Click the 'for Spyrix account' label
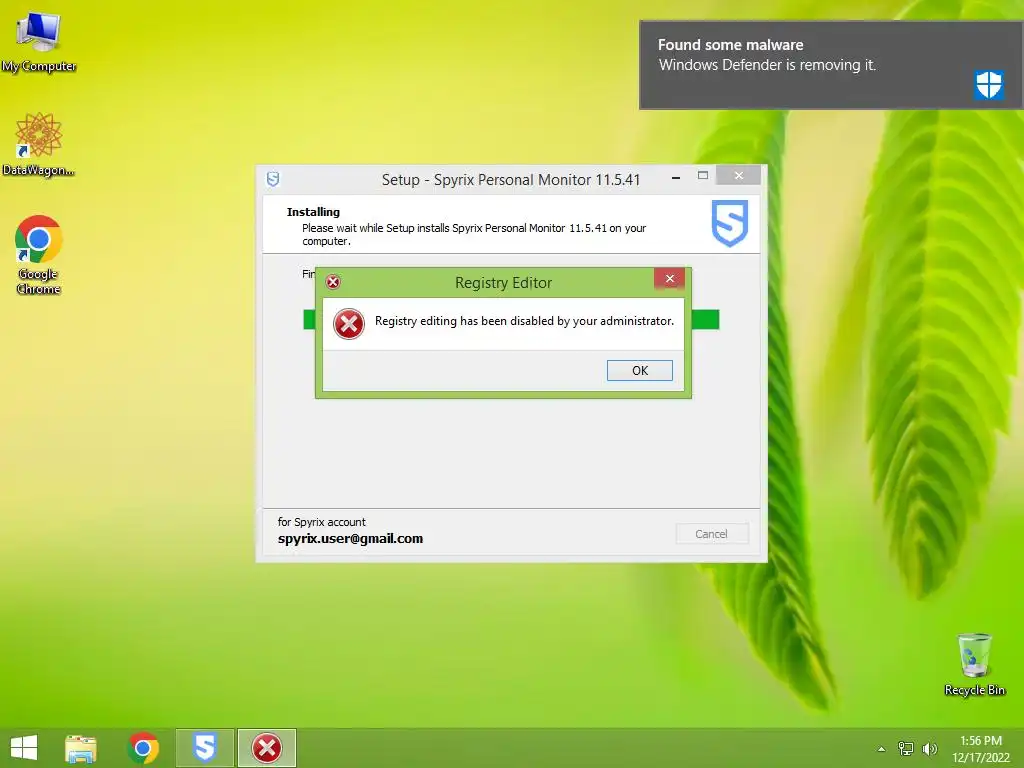This screenshot has height=768, width=1024. click(321, 522)
